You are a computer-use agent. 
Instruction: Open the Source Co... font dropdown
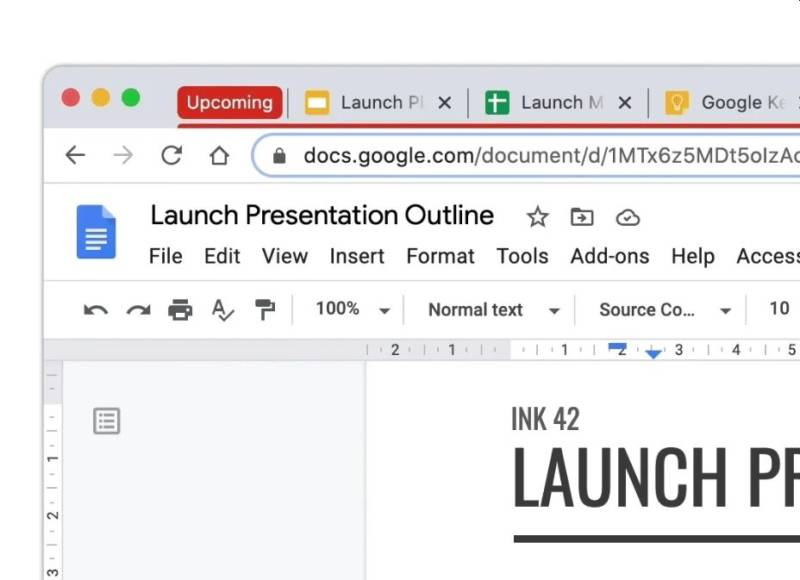(x=665, y=310)
